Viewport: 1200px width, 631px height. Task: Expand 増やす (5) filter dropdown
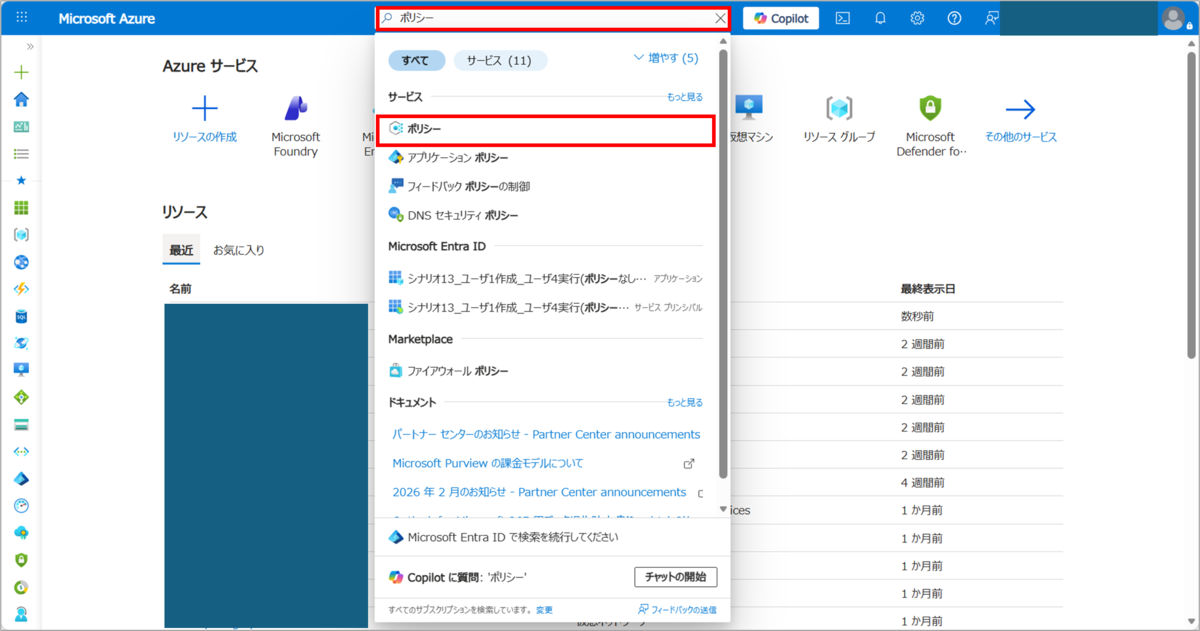pyautogui.click(x=666, y=58)
